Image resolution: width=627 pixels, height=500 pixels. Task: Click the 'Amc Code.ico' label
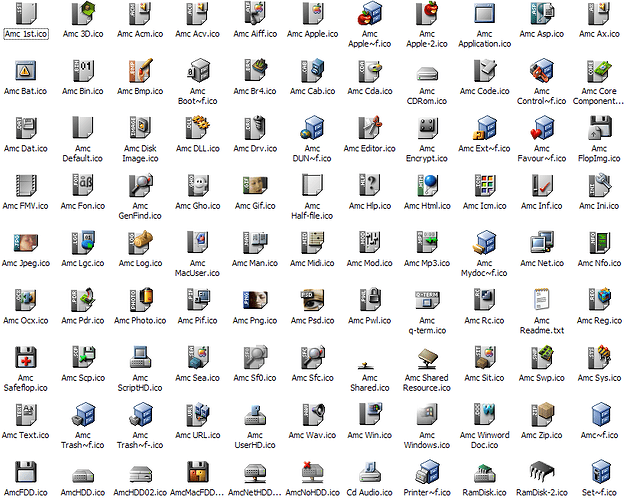click(x=484, y=91)
